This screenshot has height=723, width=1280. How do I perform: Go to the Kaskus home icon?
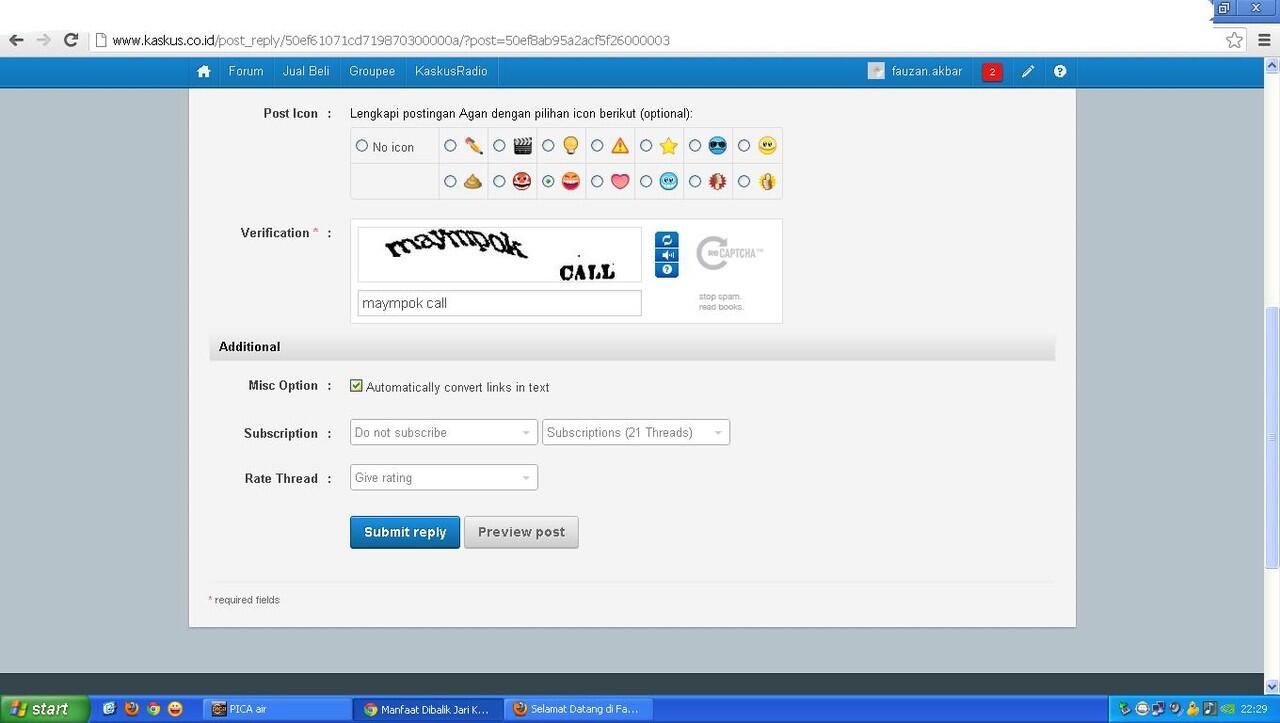(x=204, y=71)
